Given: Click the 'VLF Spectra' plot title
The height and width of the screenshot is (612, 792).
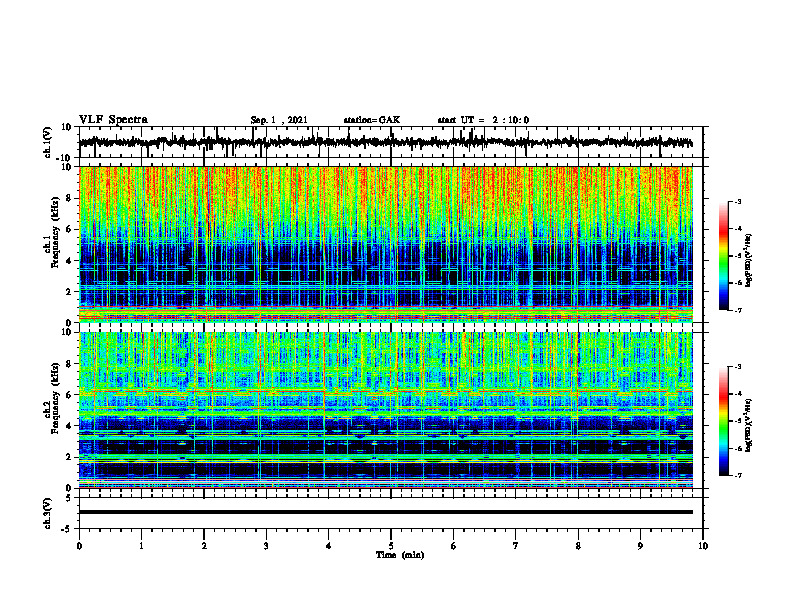Looking at the screenshot, I should pyautogui.click(x=113, y=120).
